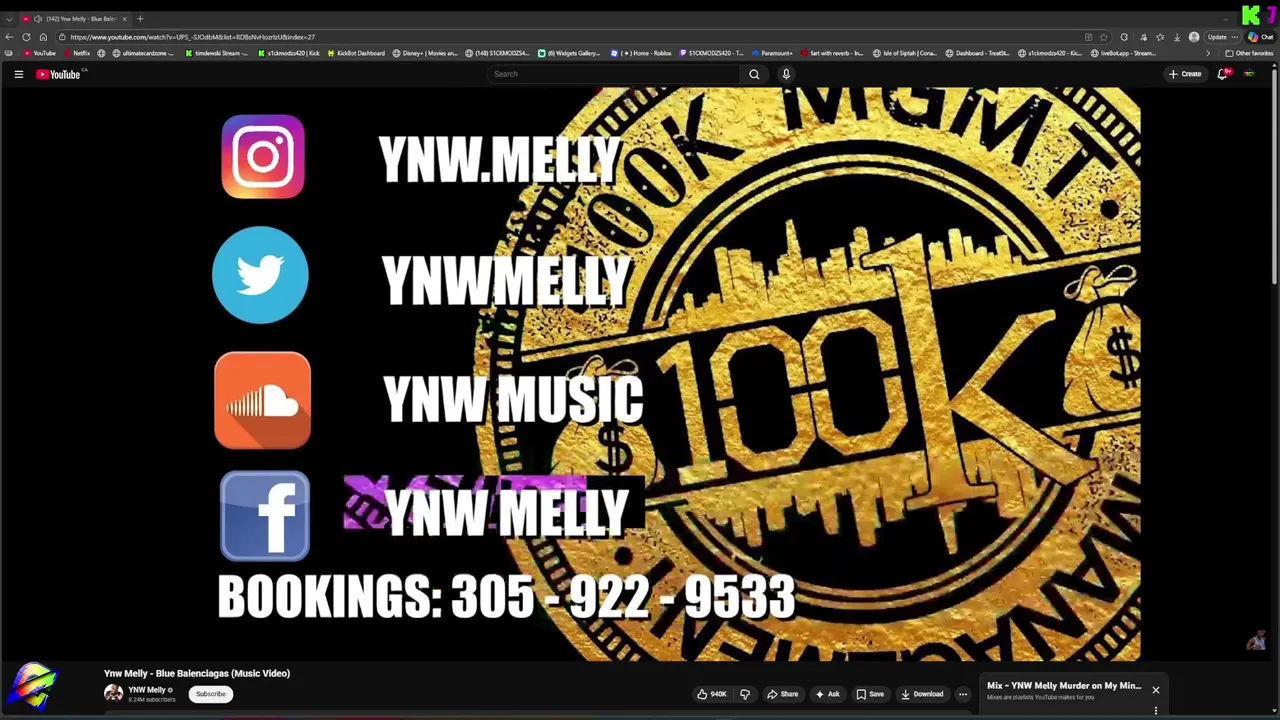Open the Other favorites folder
Screen dimensions: 1280x720
(x=1249, y=53)
